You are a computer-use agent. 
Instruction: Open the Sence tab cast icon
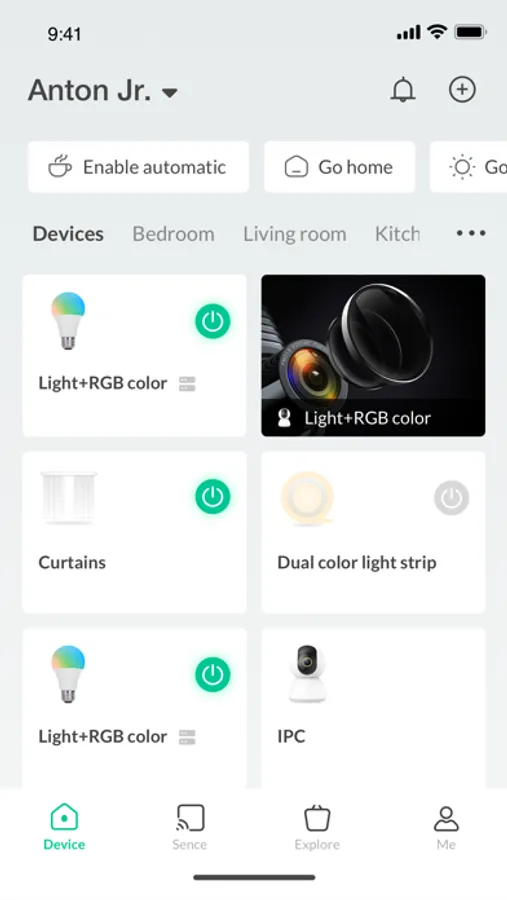190,817
